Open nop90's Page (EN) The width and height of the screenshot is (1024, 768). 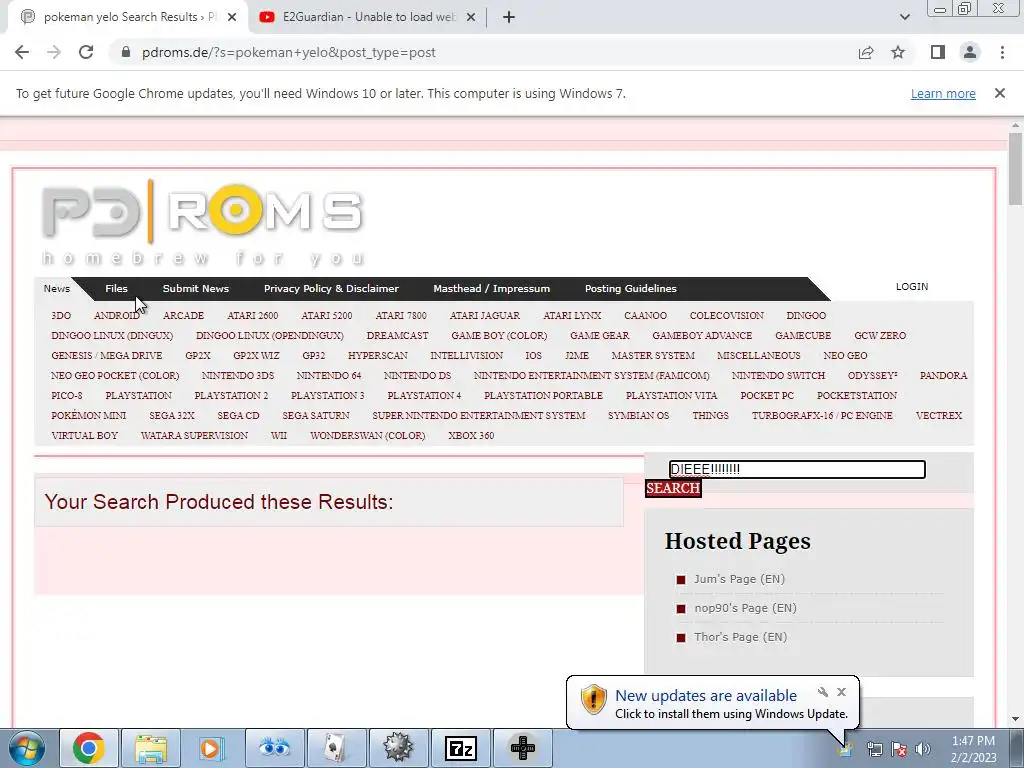tap(745, 608)
